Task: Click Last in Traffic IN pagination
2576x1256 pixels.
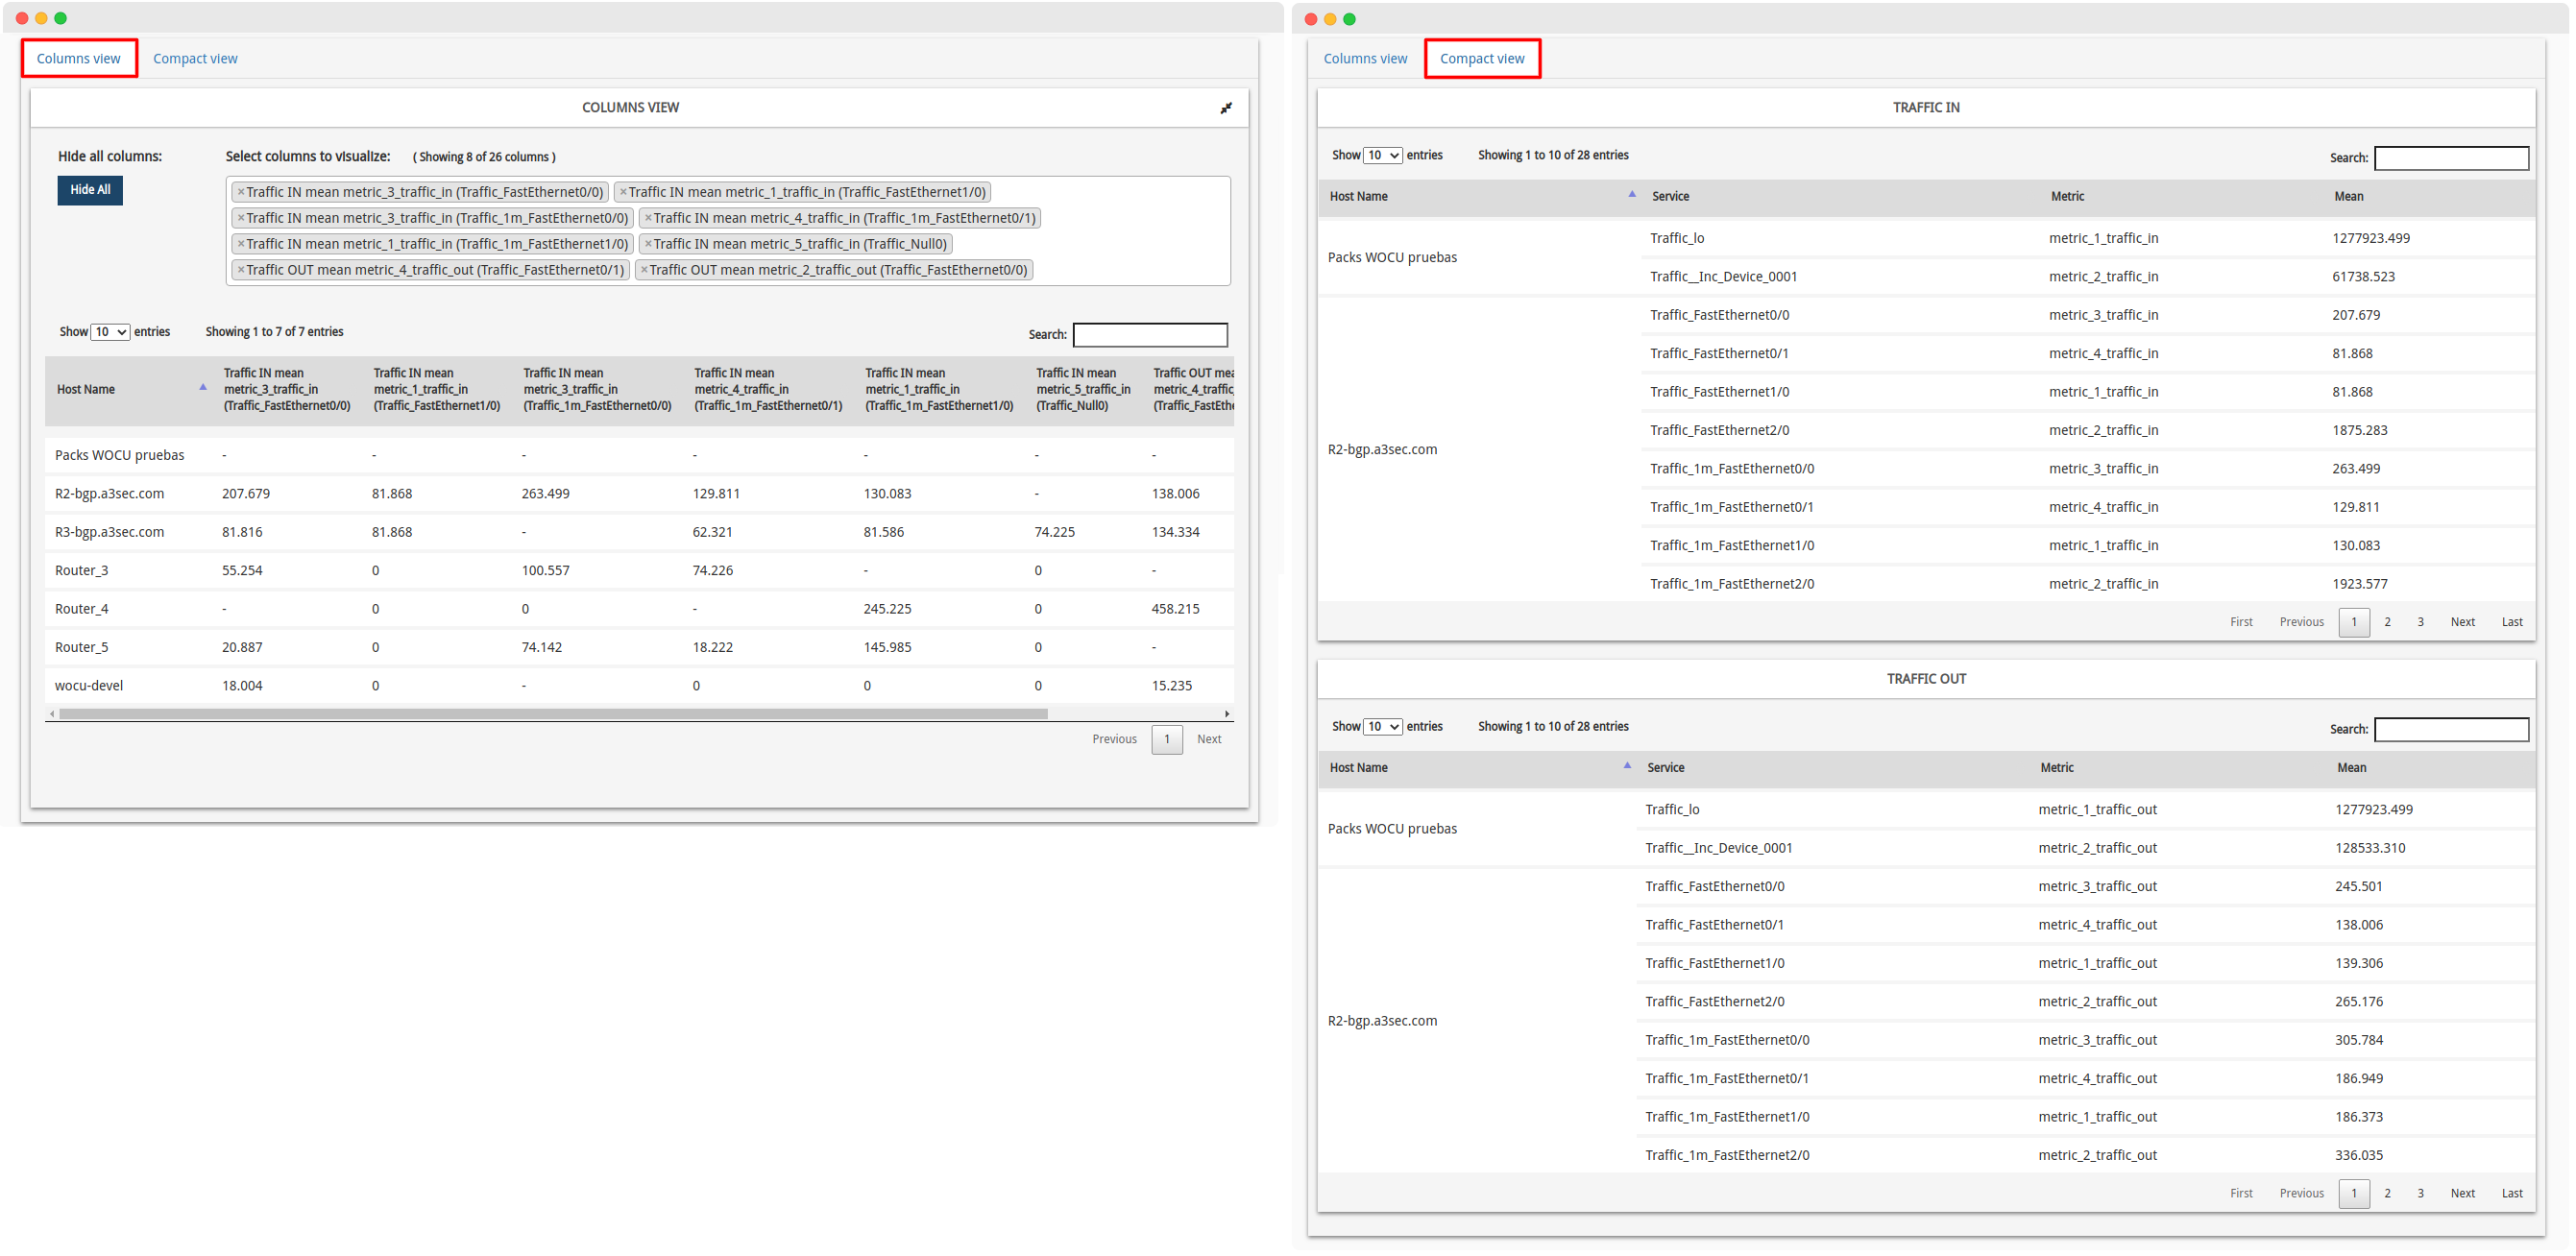Action: 2512,622
